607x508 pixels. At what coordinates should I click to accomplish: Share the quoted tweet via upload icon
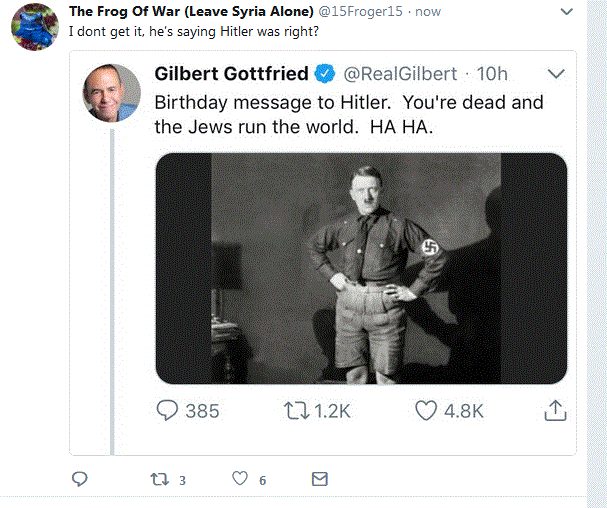point(555,411)
